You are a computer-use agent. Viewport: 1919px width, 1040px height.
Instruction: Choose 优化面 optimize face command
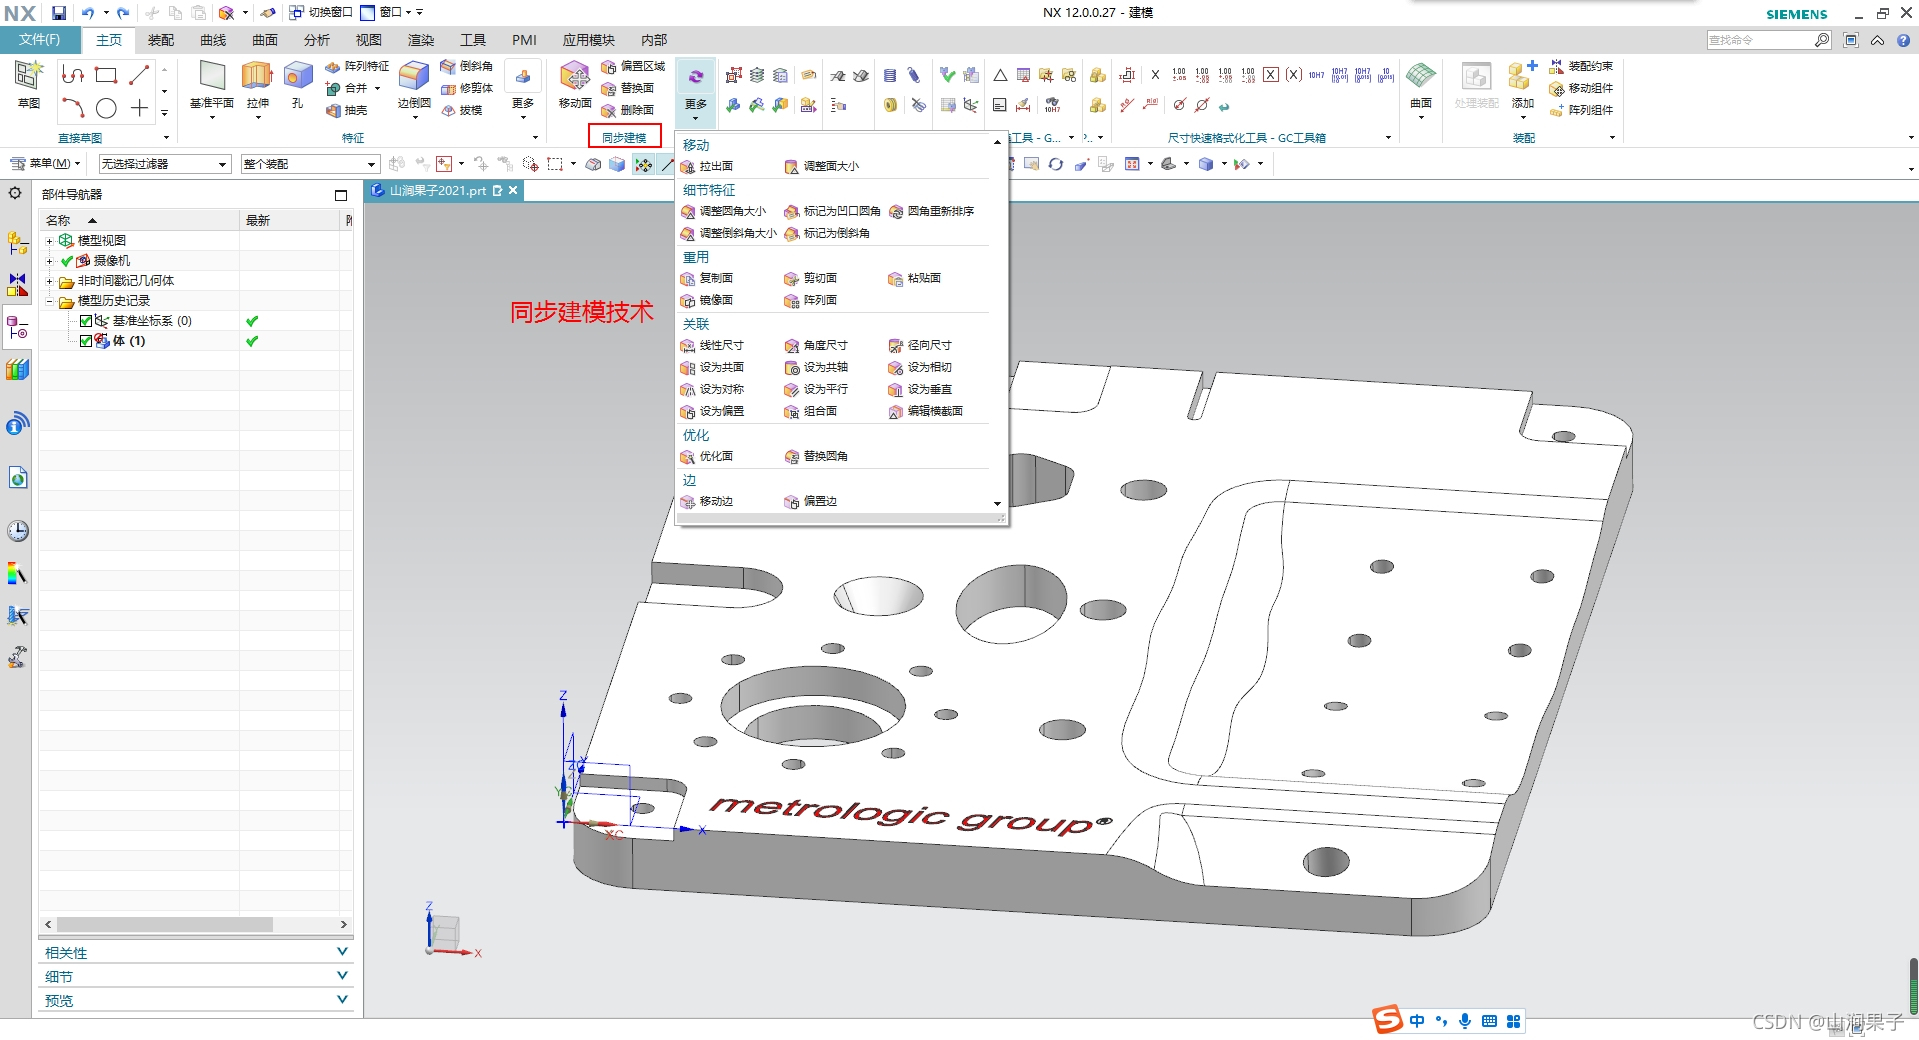[x=707, y=456]
